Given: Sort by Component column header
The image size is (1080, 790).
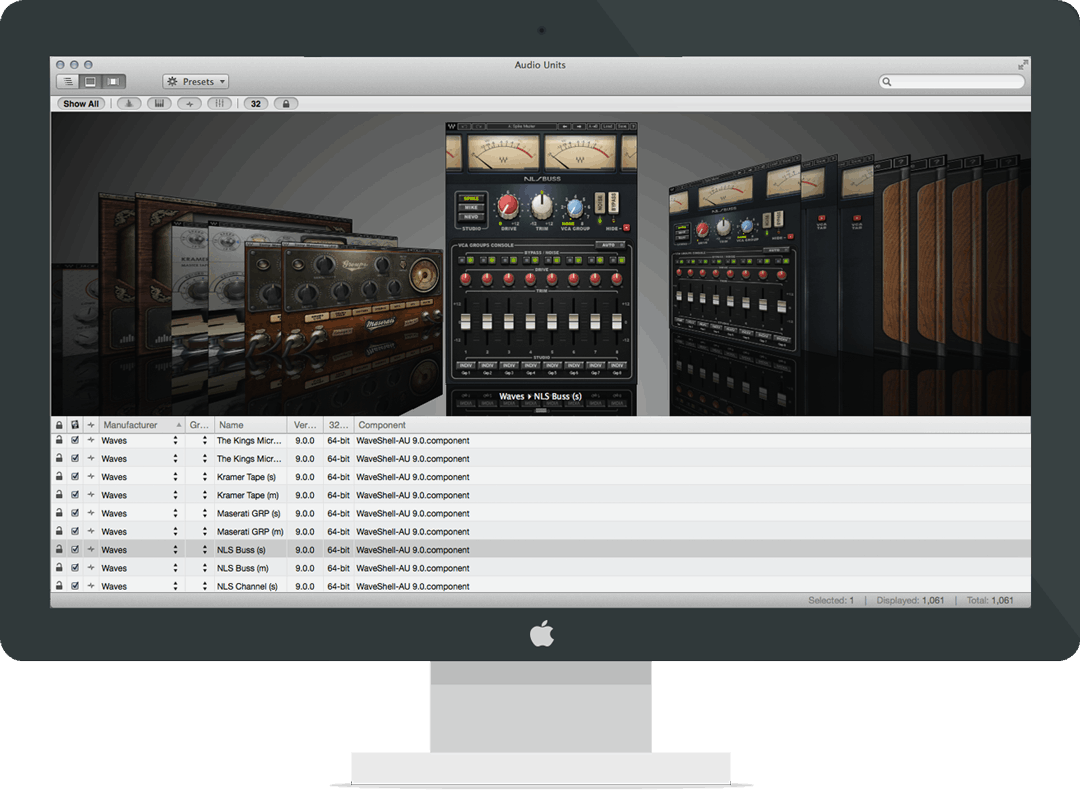Looking at the screenshot, I should coord(692,425).
